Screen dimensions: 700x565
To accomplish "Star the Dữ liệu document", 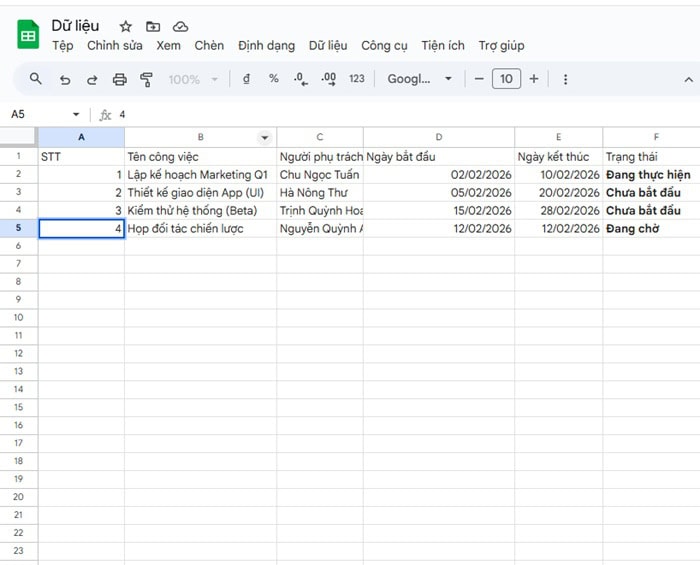I will (x=126, y=26).
